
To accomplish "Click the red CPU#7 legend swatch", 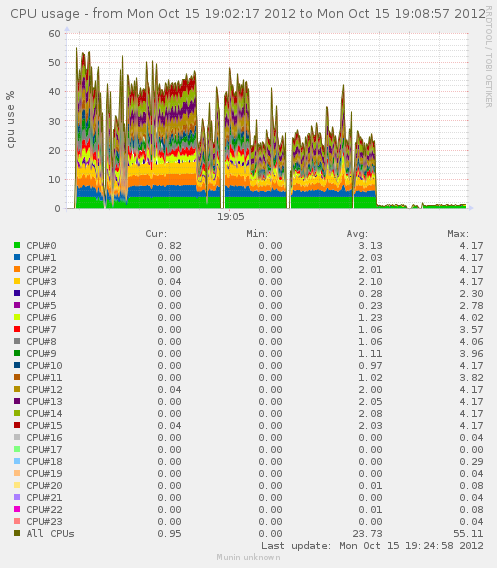I will [x=17, y=329].
